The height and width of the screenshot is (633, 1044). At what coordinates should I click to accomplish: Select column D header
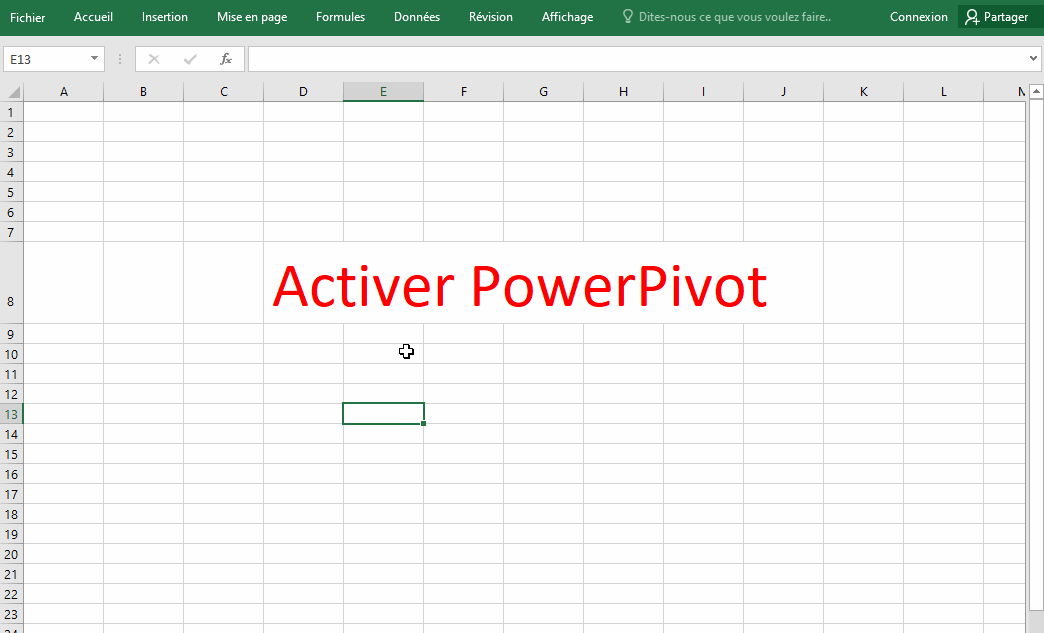(303, 92)
